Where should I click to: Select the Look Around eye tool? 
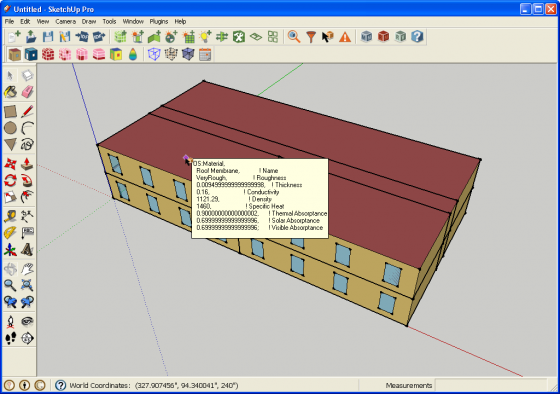(27, 321)
